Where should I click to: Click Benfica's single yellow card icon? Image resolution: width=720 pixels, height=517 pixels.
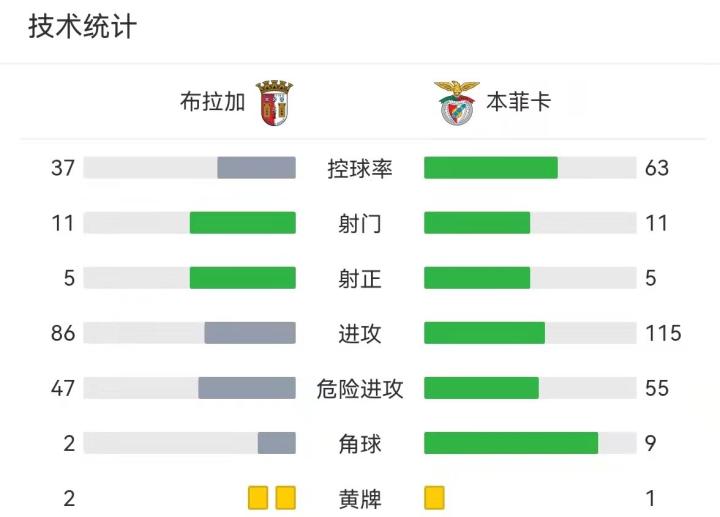pyautogui.click(x=434, y=497)
